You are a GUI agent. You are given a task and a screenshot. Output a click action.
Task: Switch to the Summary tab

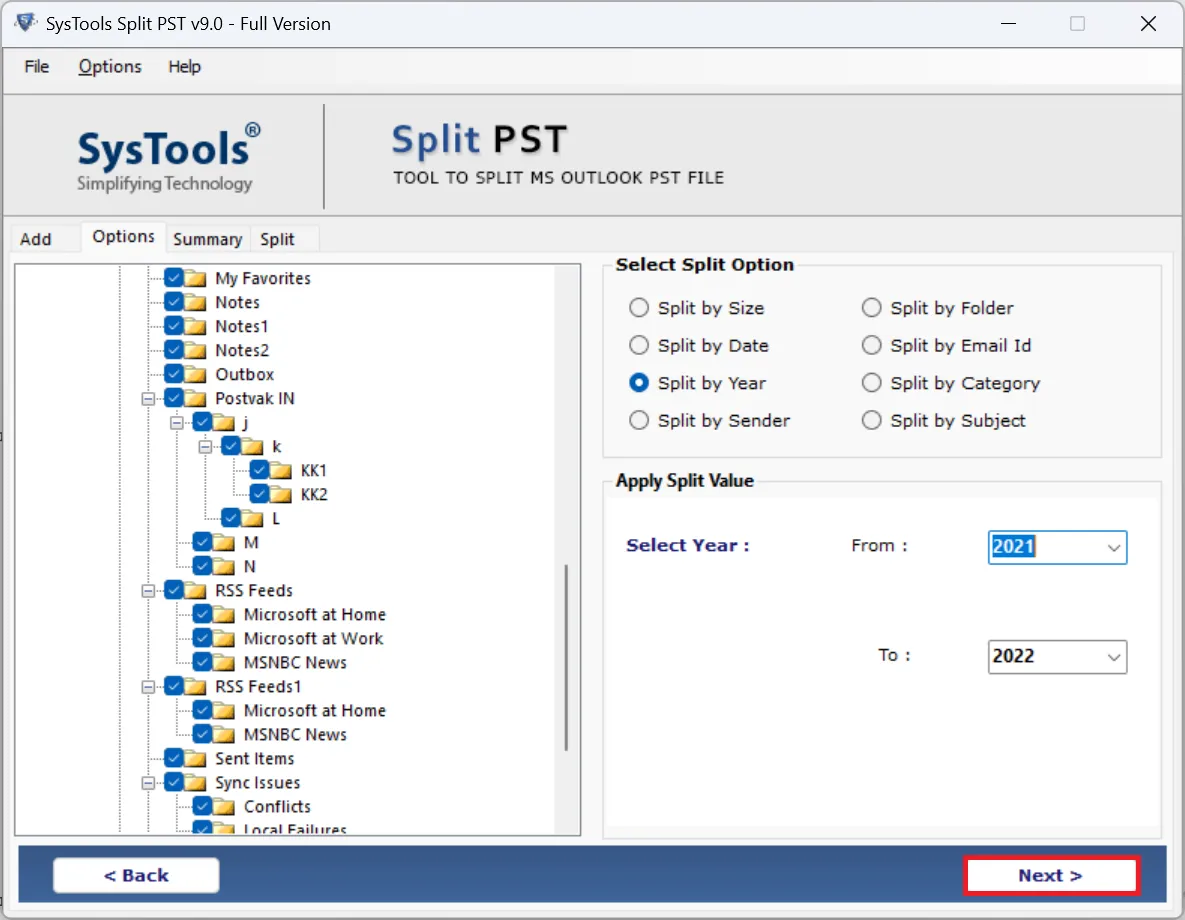coord(207,239)
